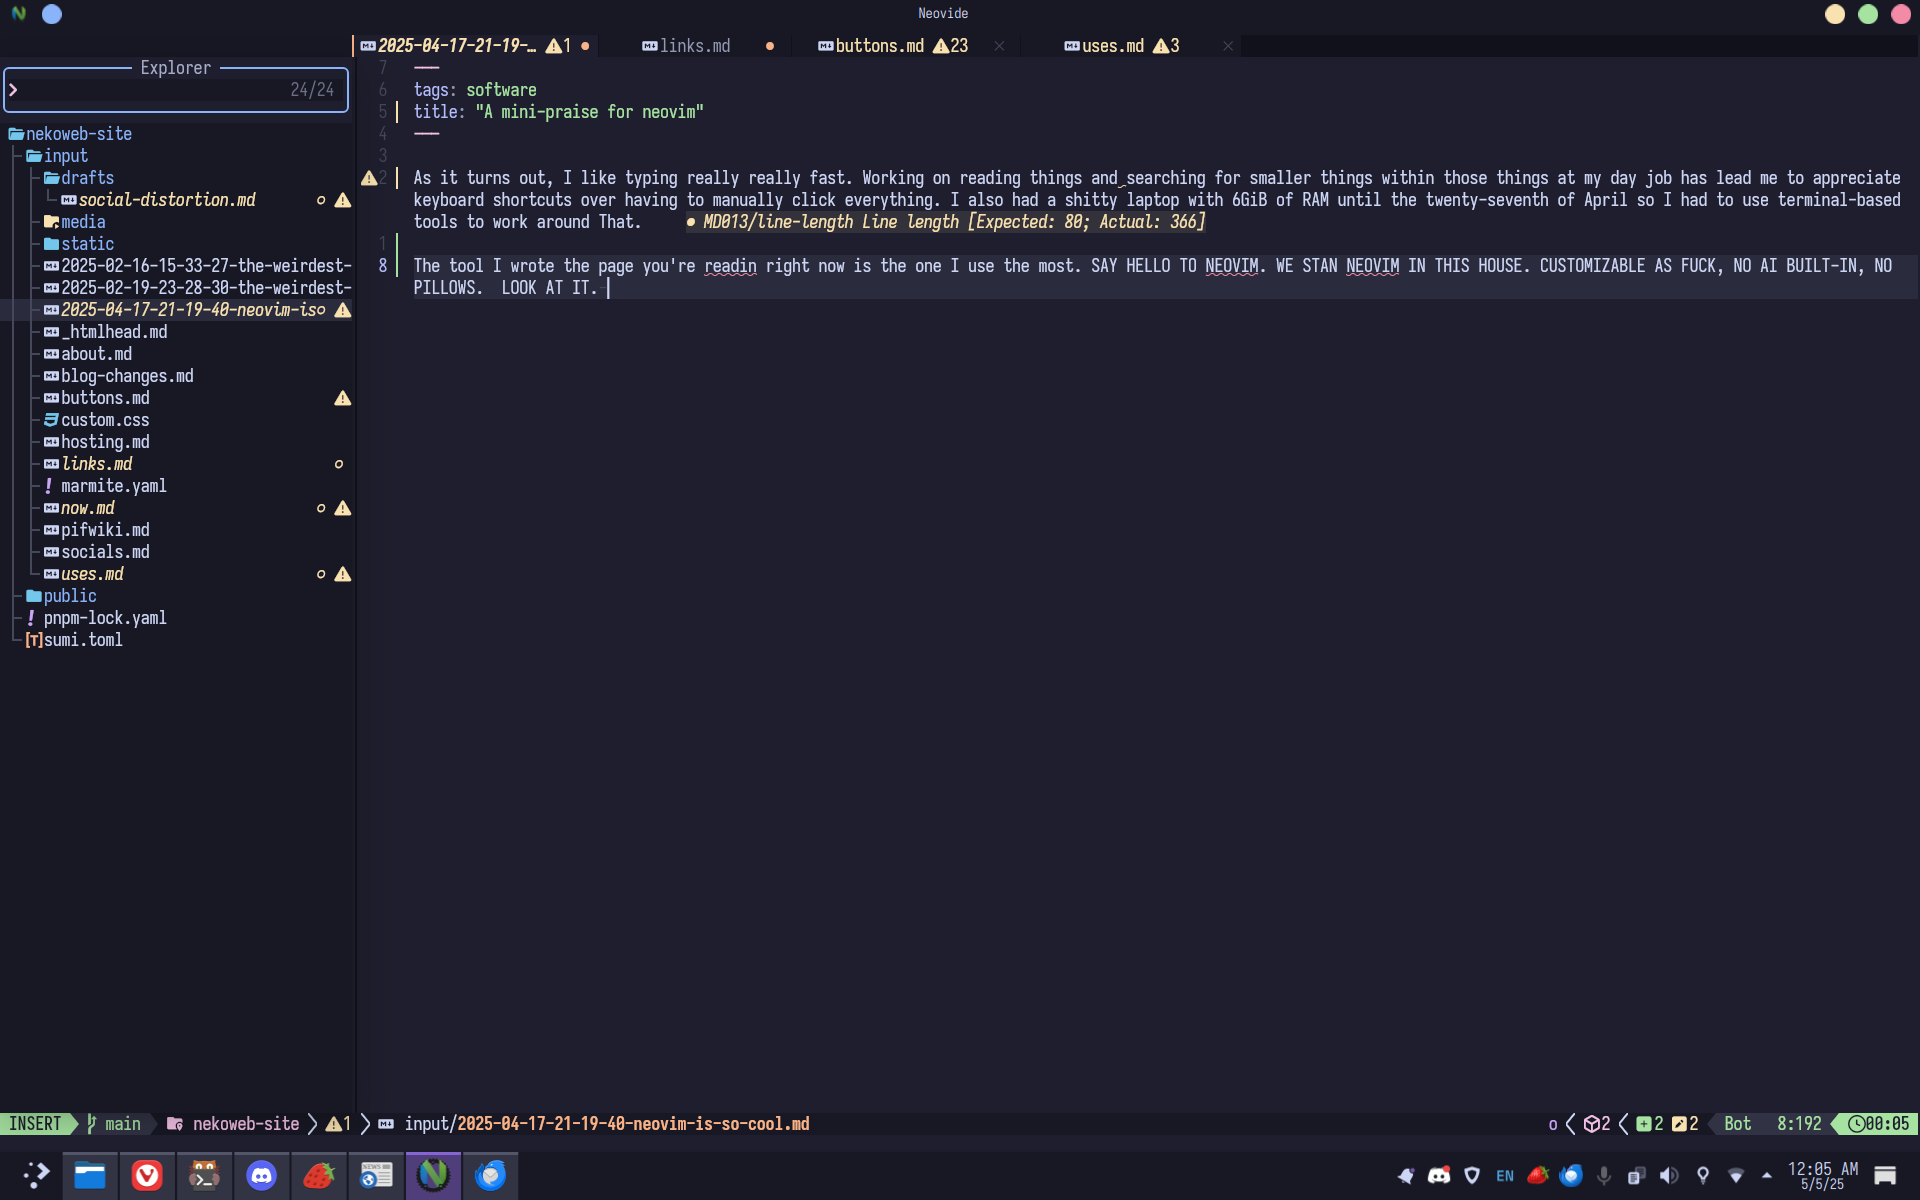Click warning icon beside line 2
Image resolution: width=1920 pixels, height=1200 pixels.
pyautogui.click(x=369, y=178)
